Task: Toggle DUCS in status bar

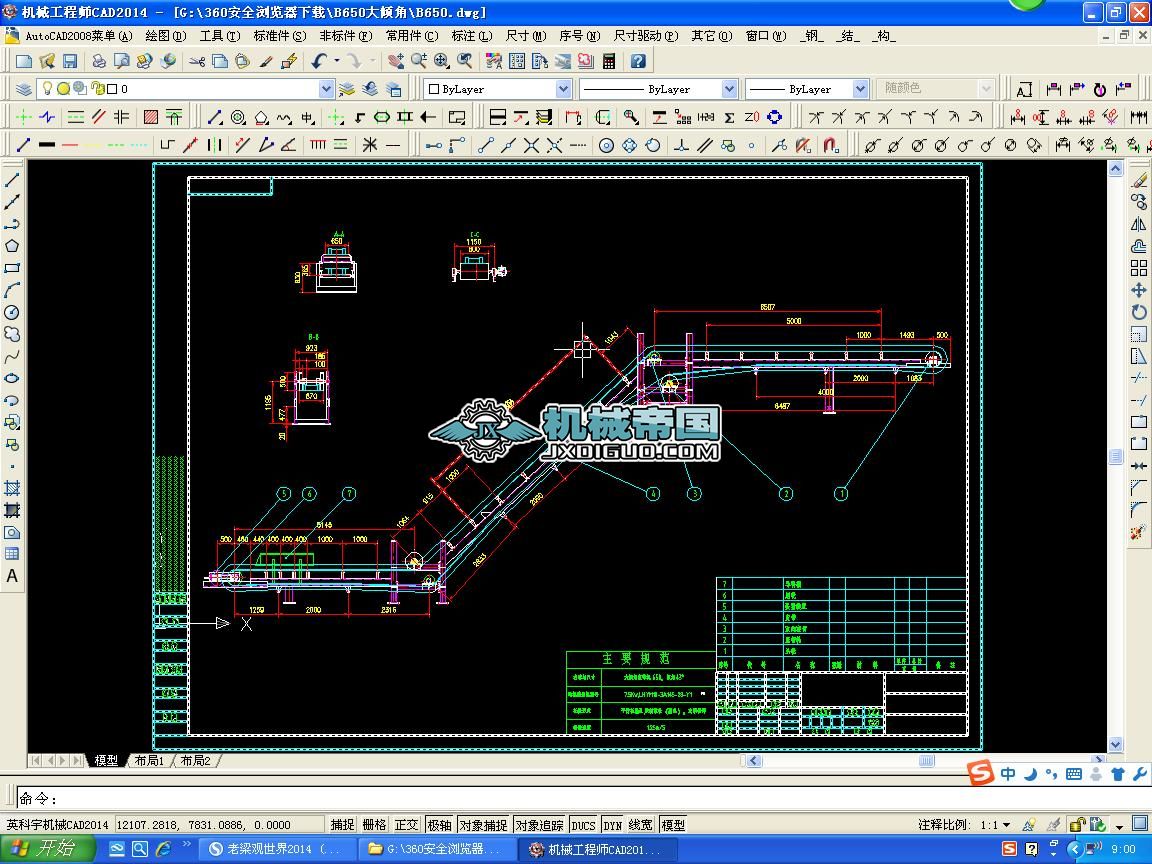Action: (x=583, y=825)
